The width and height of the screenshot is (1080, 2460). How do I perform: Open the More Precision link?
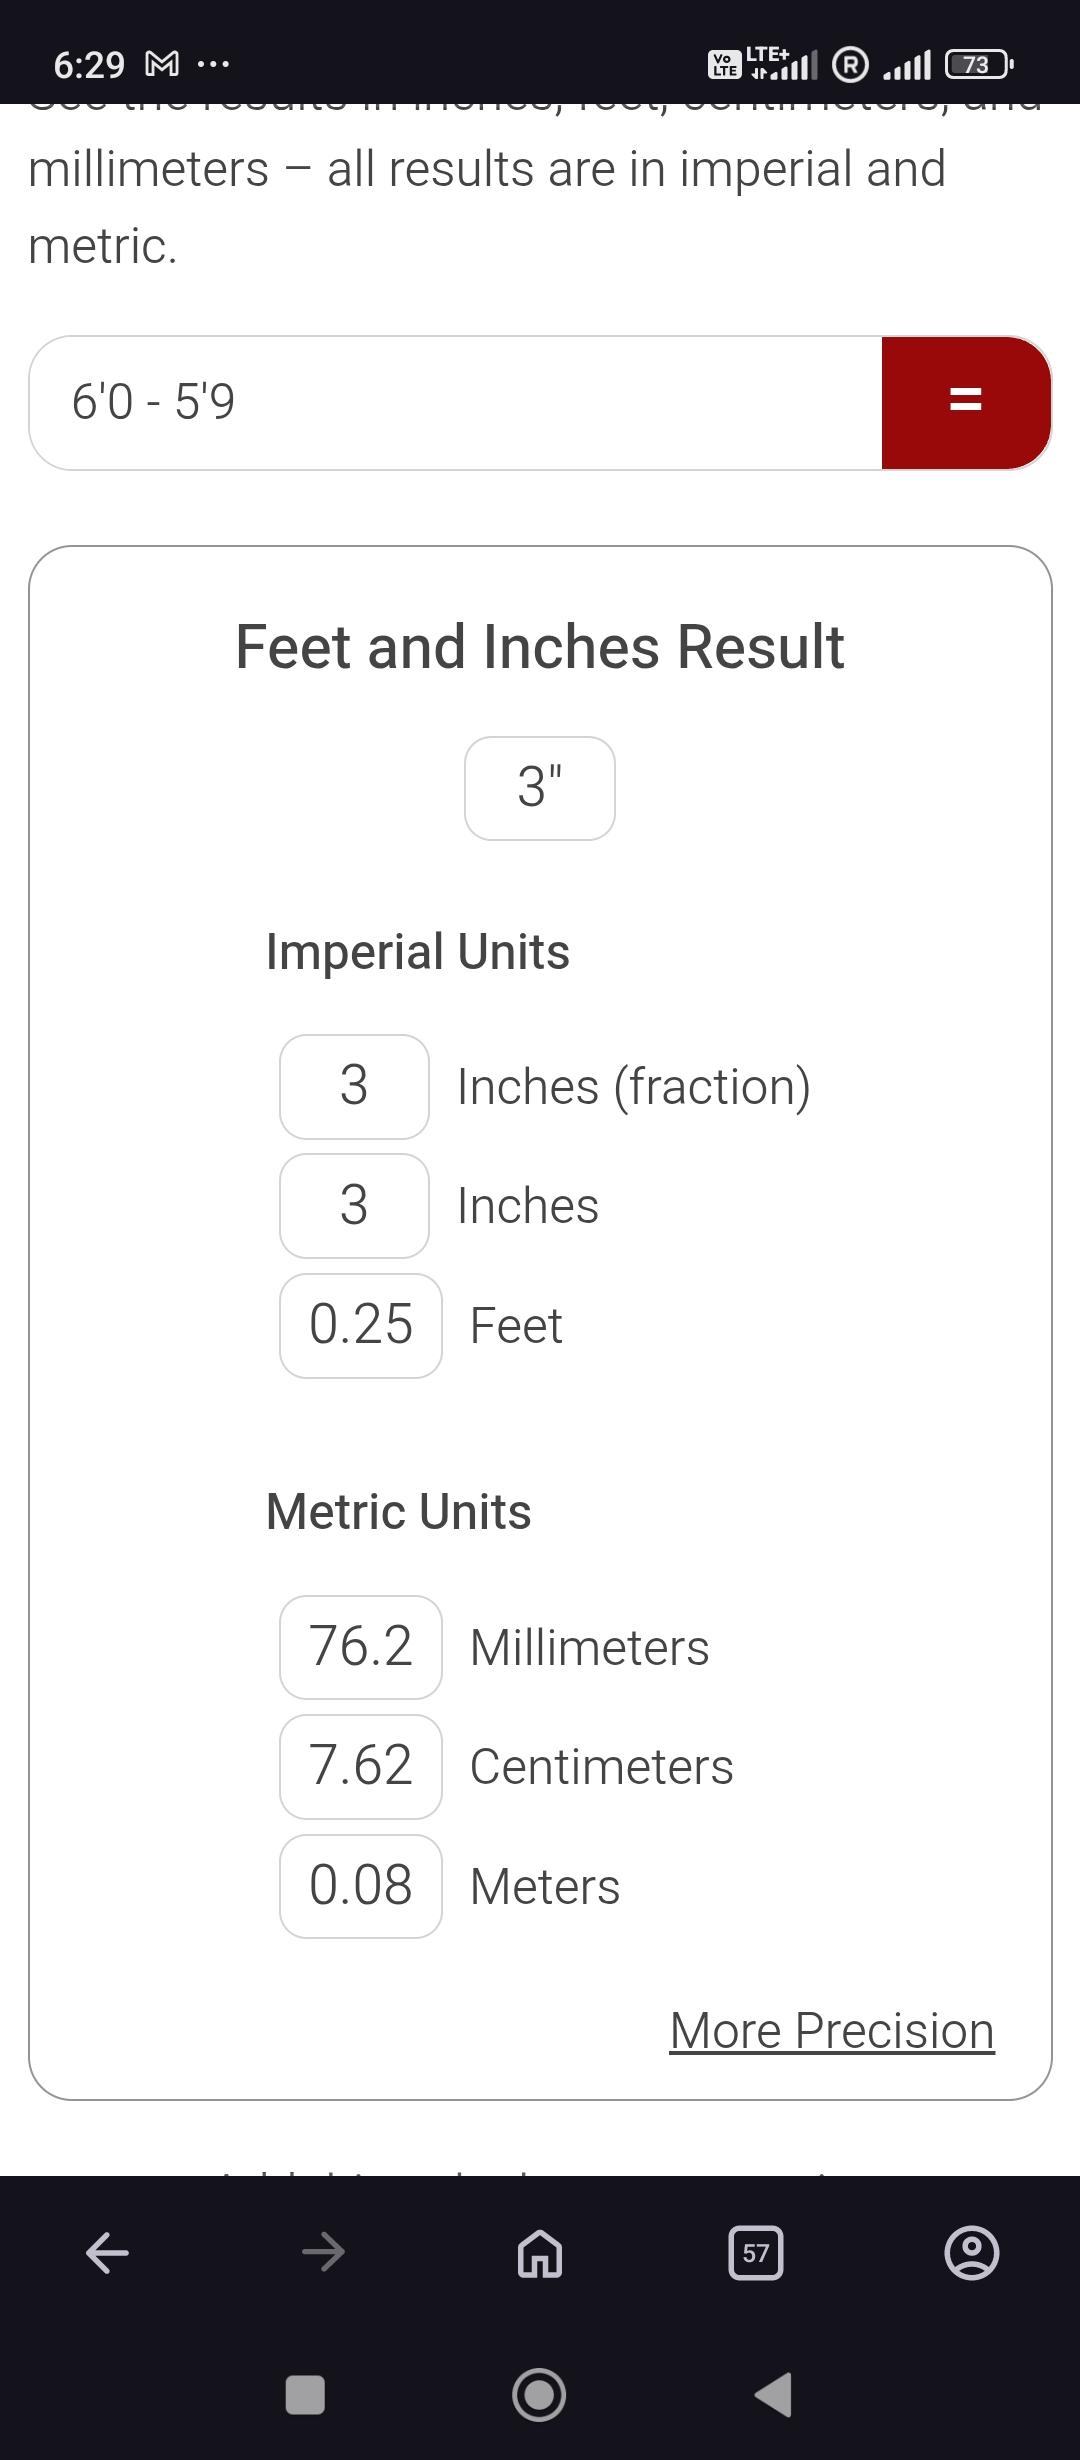click(x=832, y=2031)
